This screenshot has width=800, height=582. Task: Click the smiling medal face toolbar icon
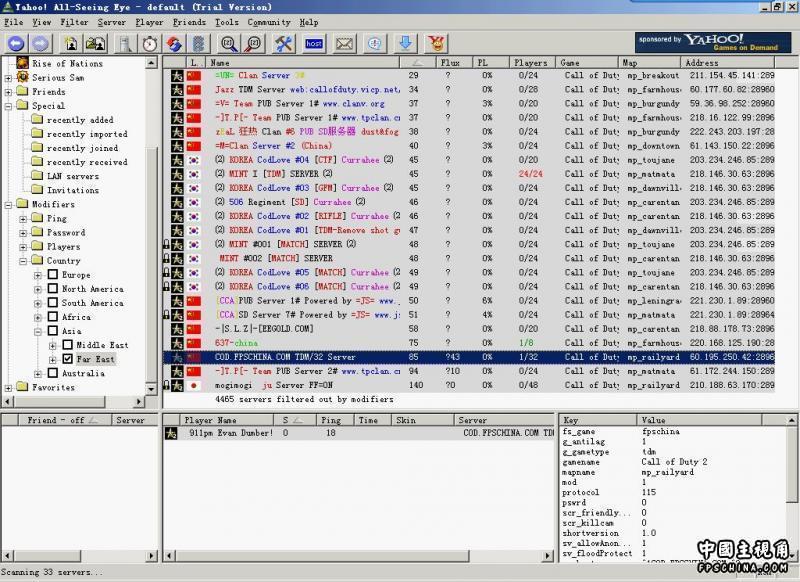click(436, 44)
